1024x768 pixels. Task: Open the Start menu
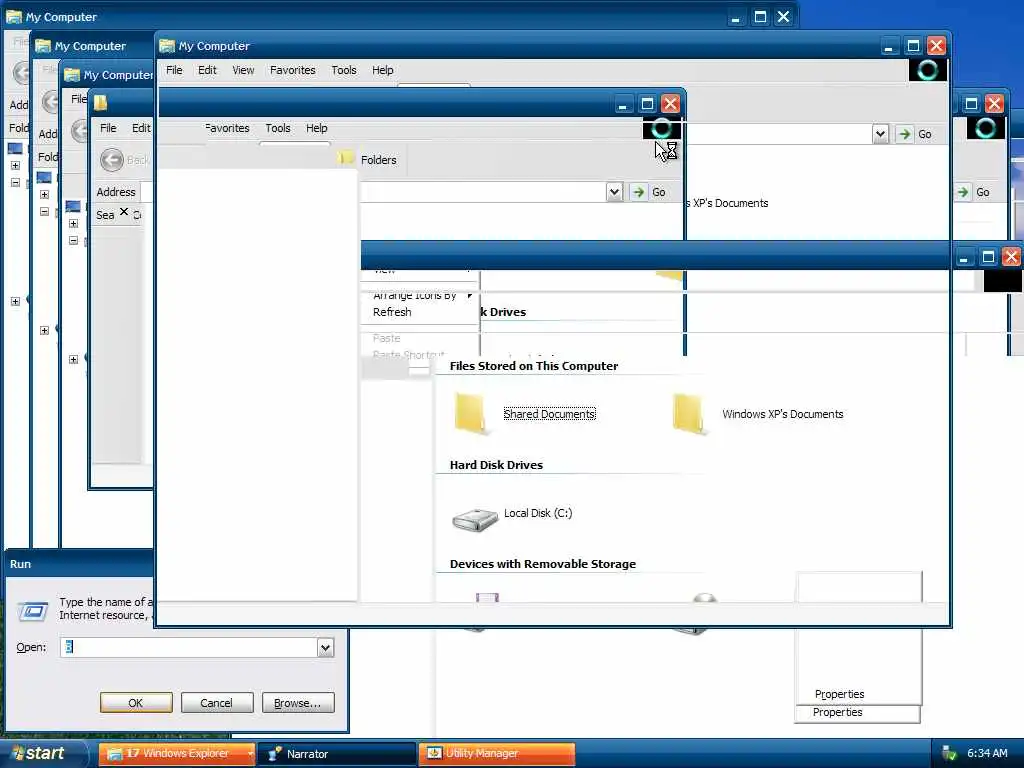tap(43, 754)
